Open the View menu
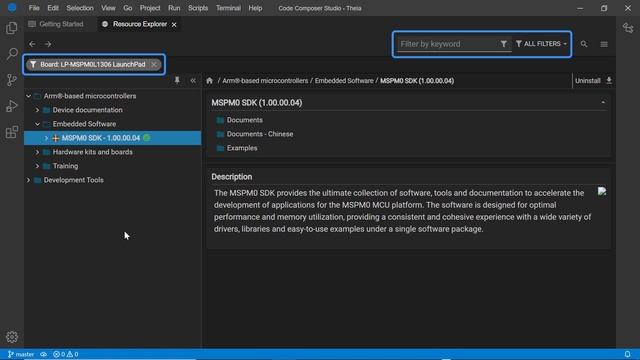 [108, 8]
